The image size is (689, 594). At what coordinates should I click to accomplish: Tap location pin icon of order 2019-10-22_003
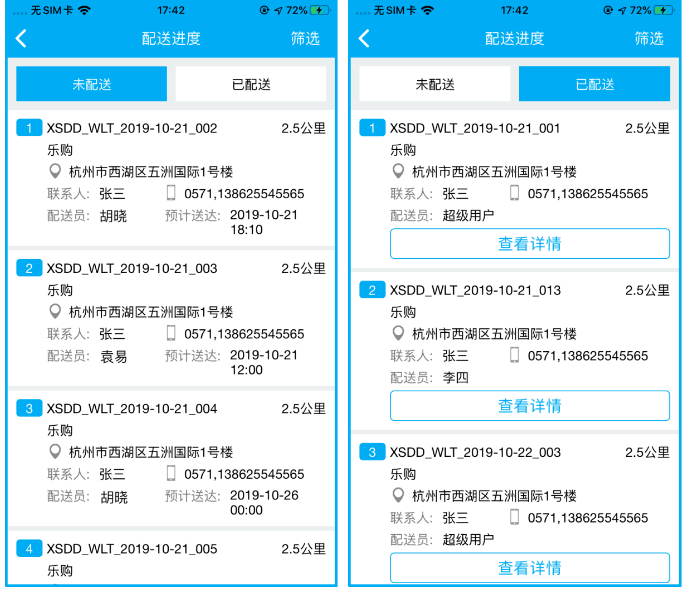[x=398, y=496]
